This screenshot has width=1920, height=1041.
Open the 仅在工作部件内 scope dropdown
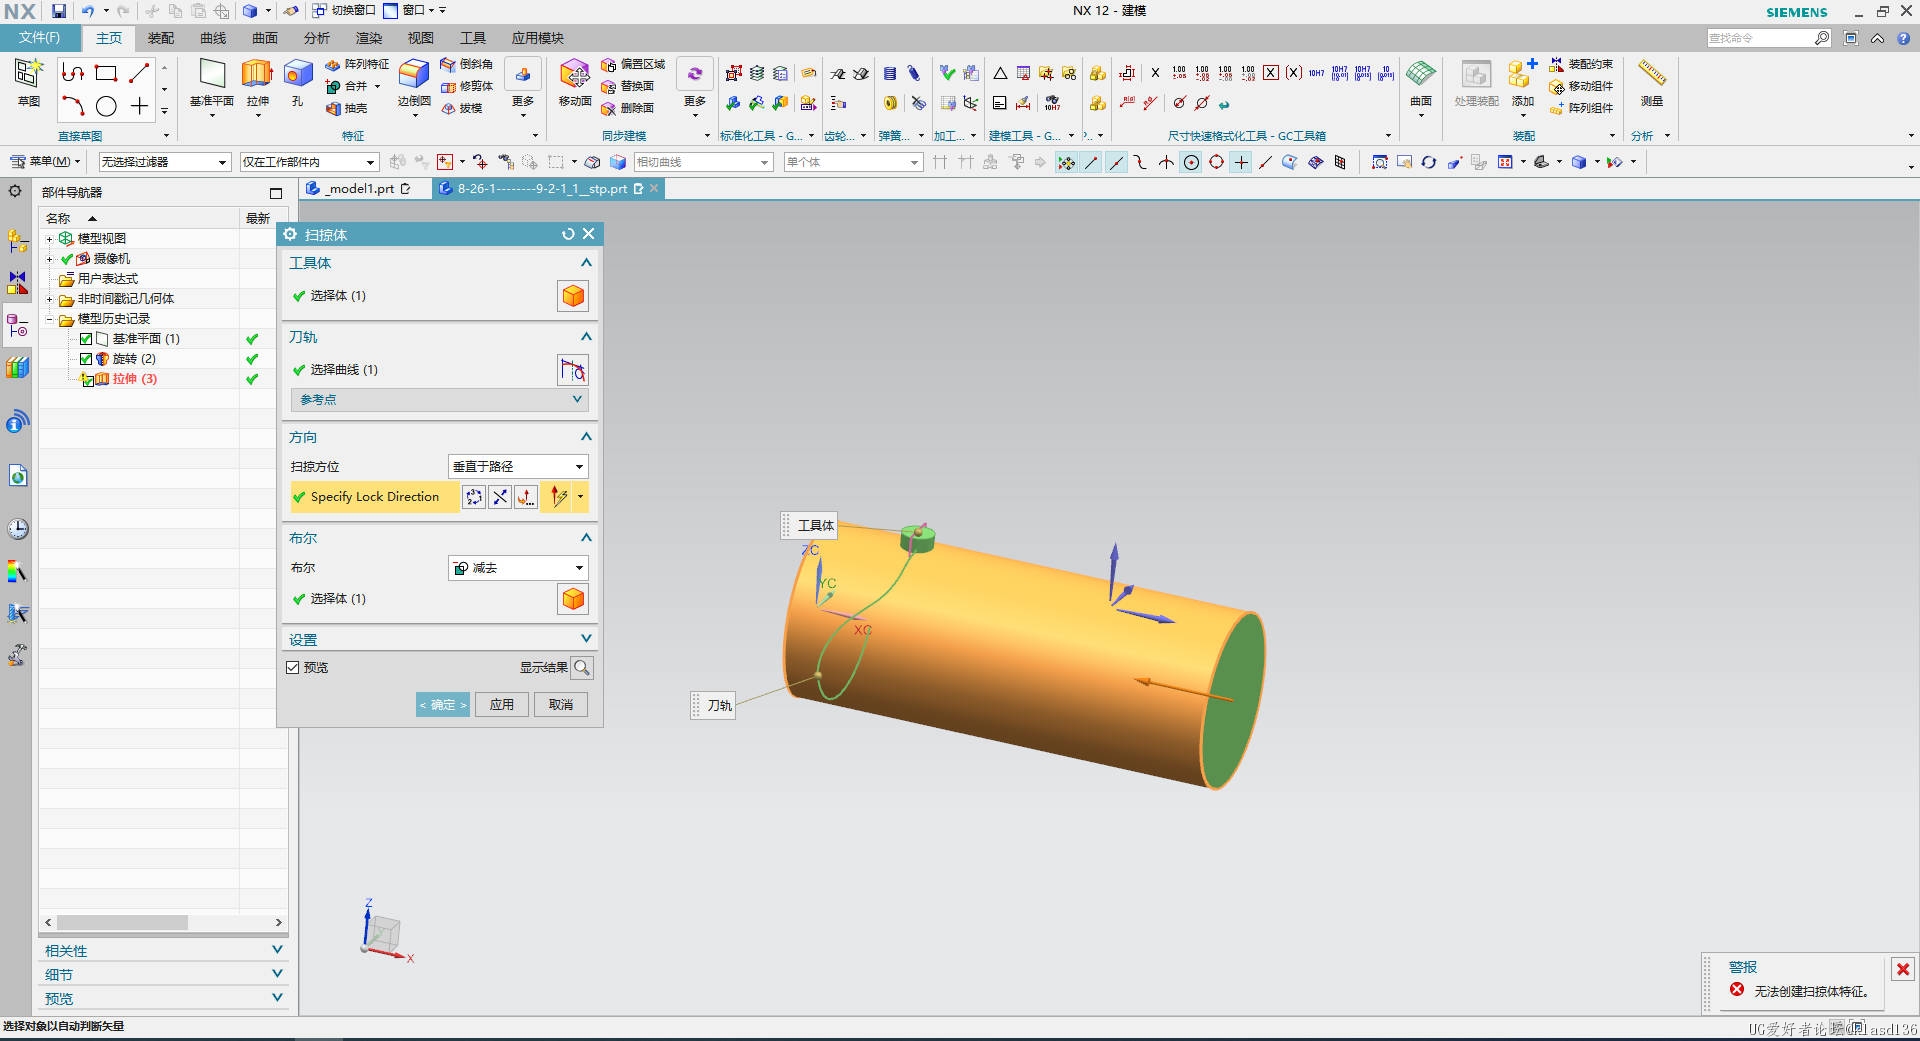pyautogui.click(x=309, y=162)
